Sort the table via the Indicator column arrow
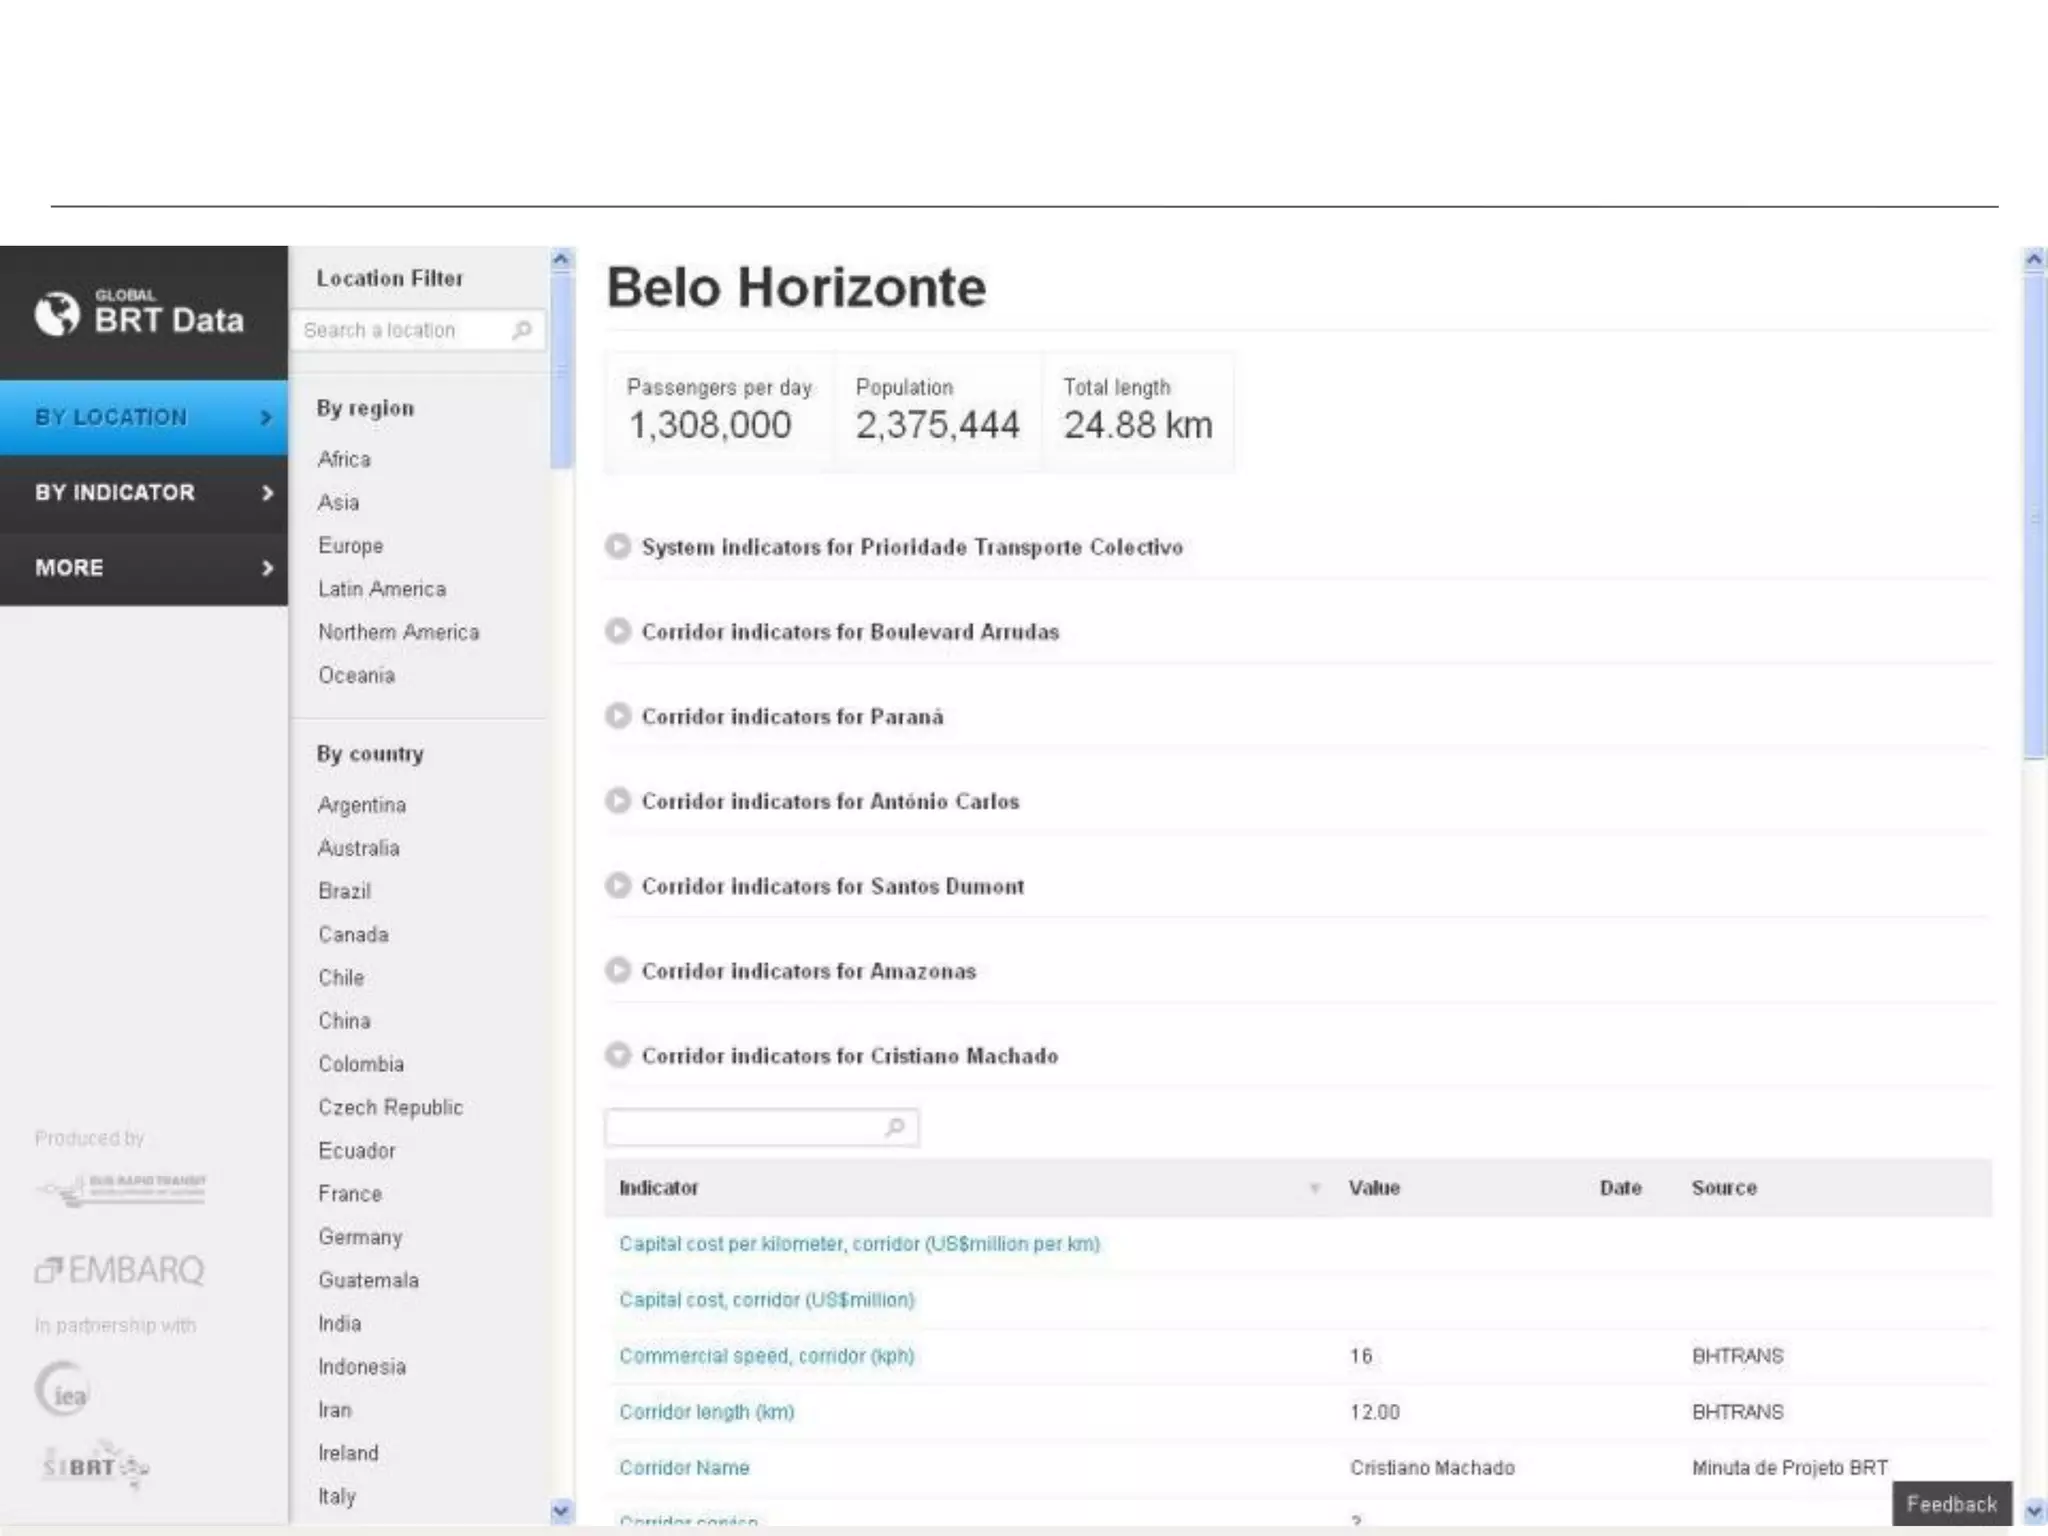The width and height of the screenshot is (2048, 1536). (1314, 1188)
